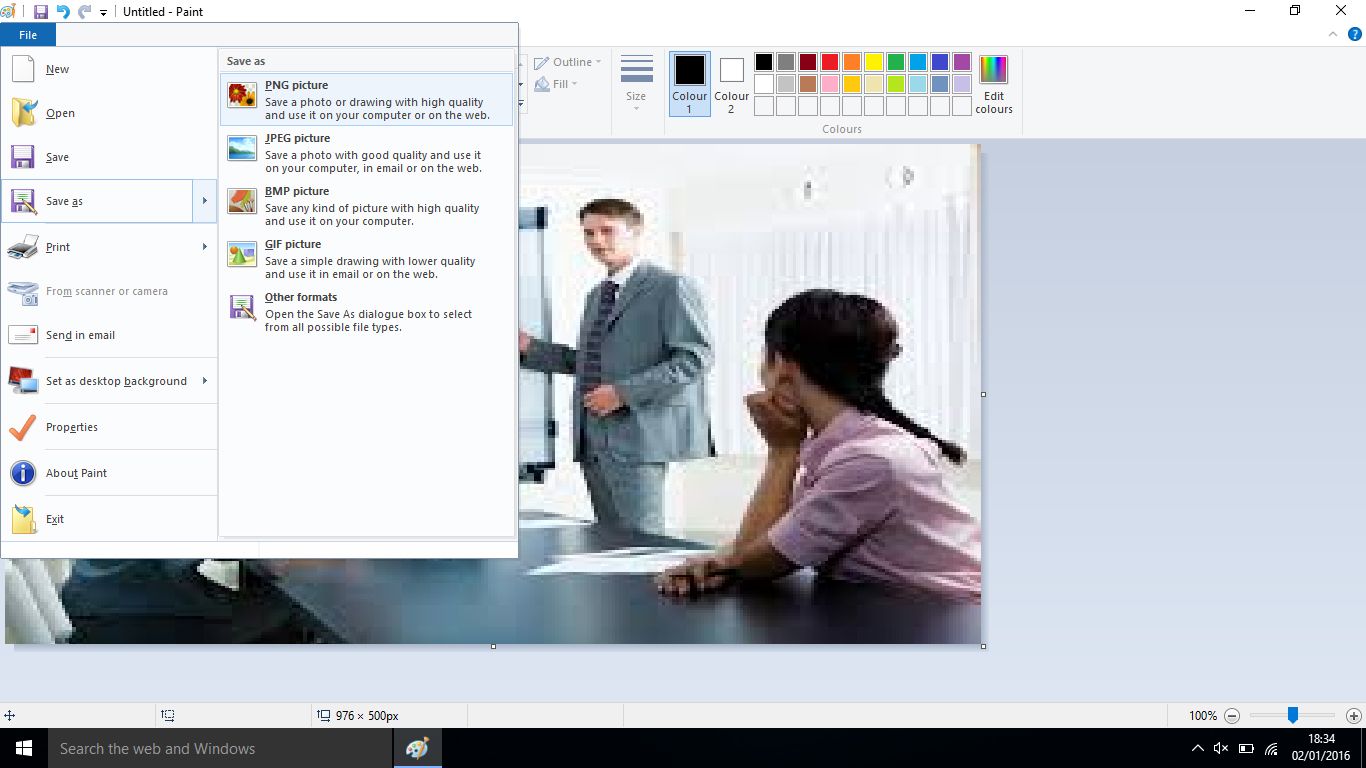Save the file via Quick Access Save icon
Image resolution: width=1366 pixels, height=768 pixels.
coord(40,11)
